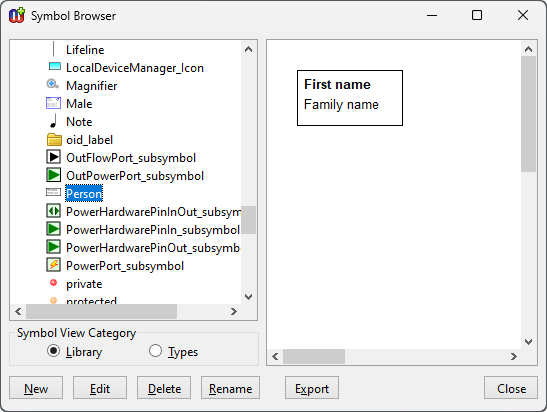This screenshot has height=412, width=547.
Task: Click symbol list vertical scrollbar thumb
Action: [x=248, y=219]
